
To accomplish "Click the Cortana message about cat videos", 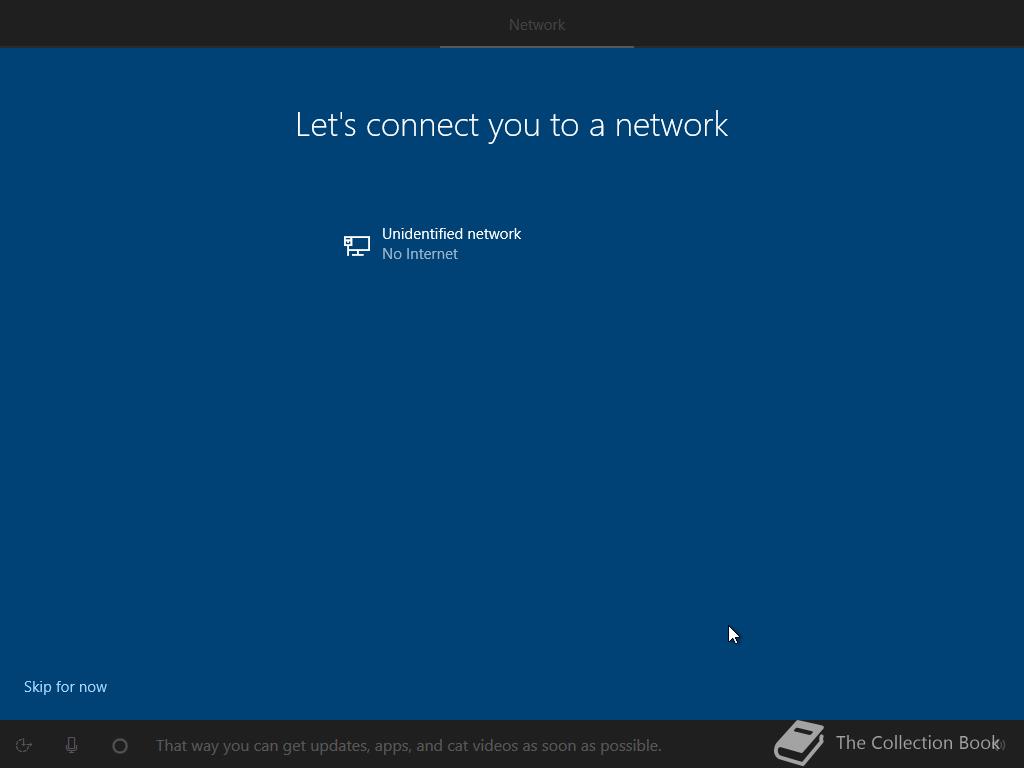I will (x=408, y=745).
